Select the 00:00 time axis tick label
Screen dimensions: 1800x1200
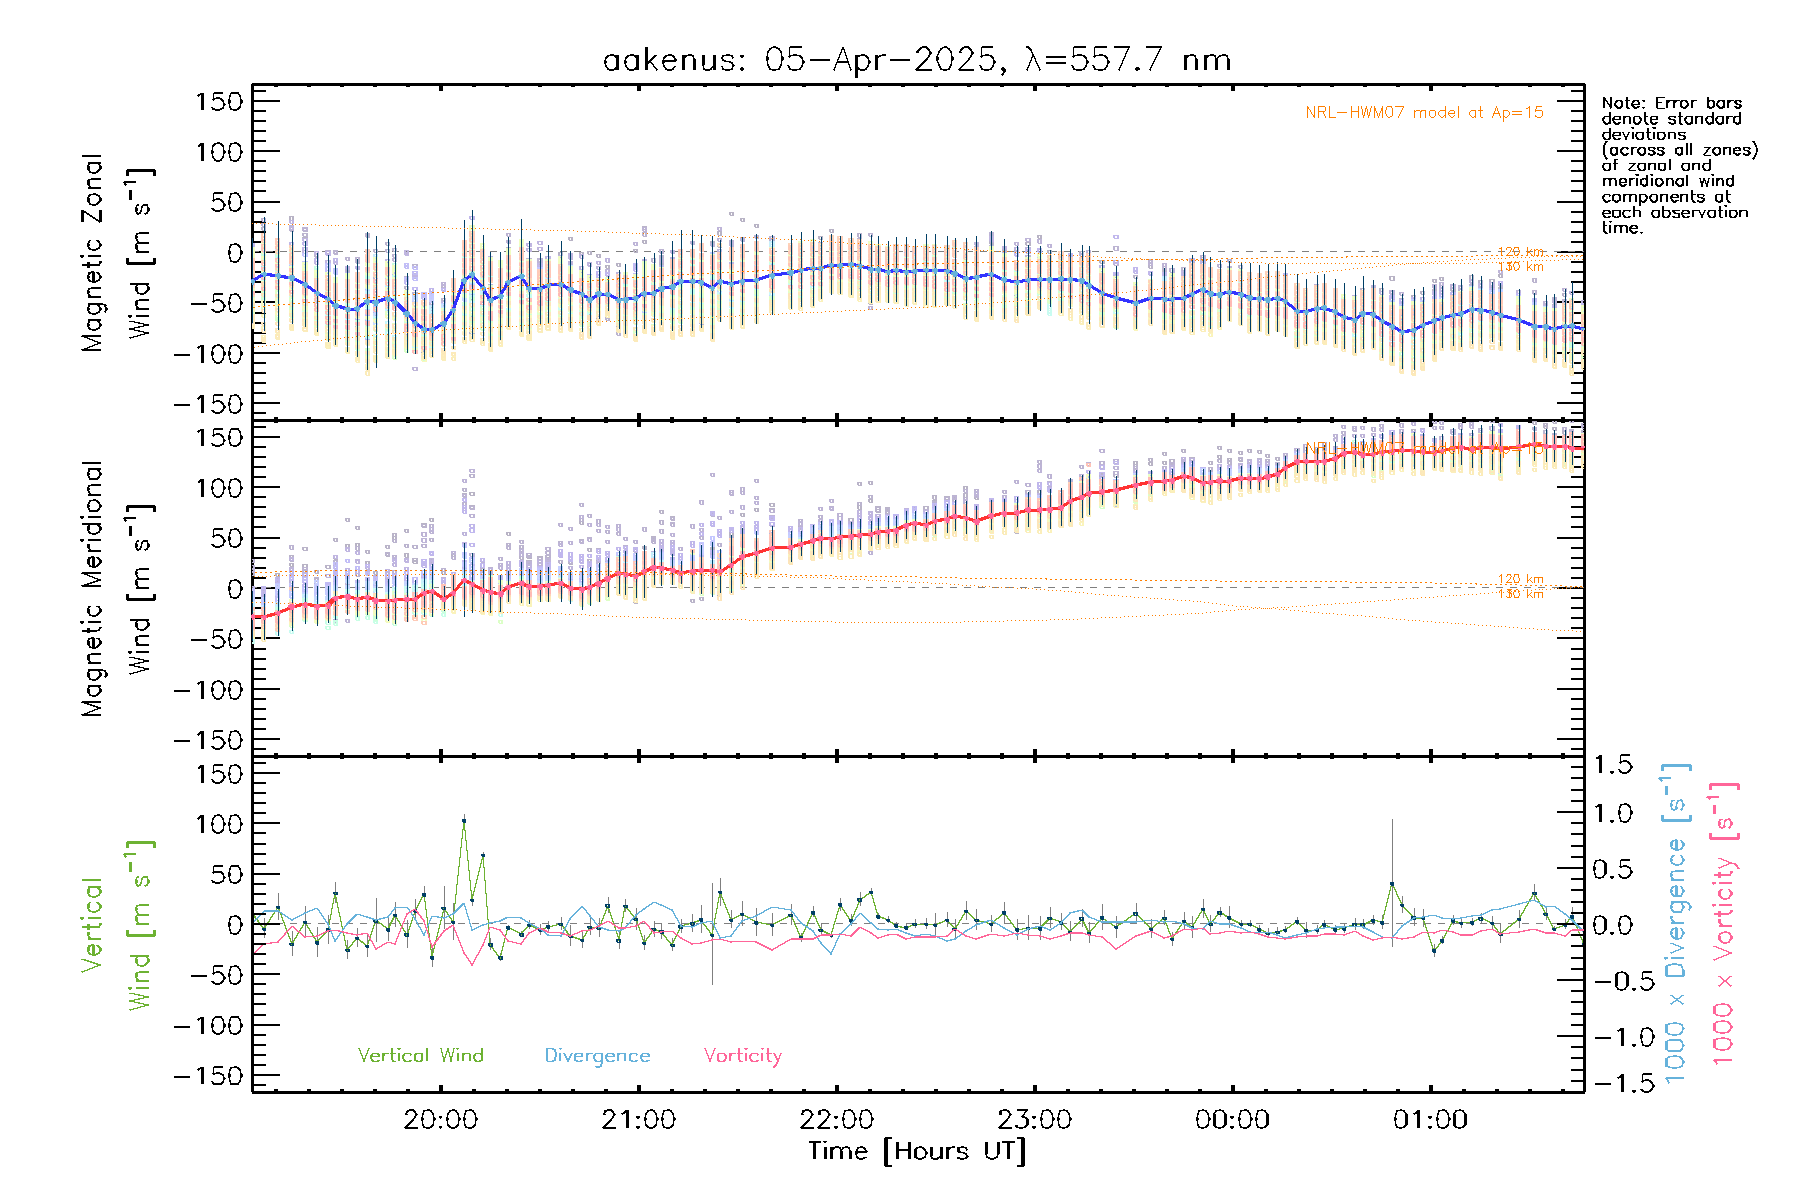pyautogui.click(x=1232, y=1119)
